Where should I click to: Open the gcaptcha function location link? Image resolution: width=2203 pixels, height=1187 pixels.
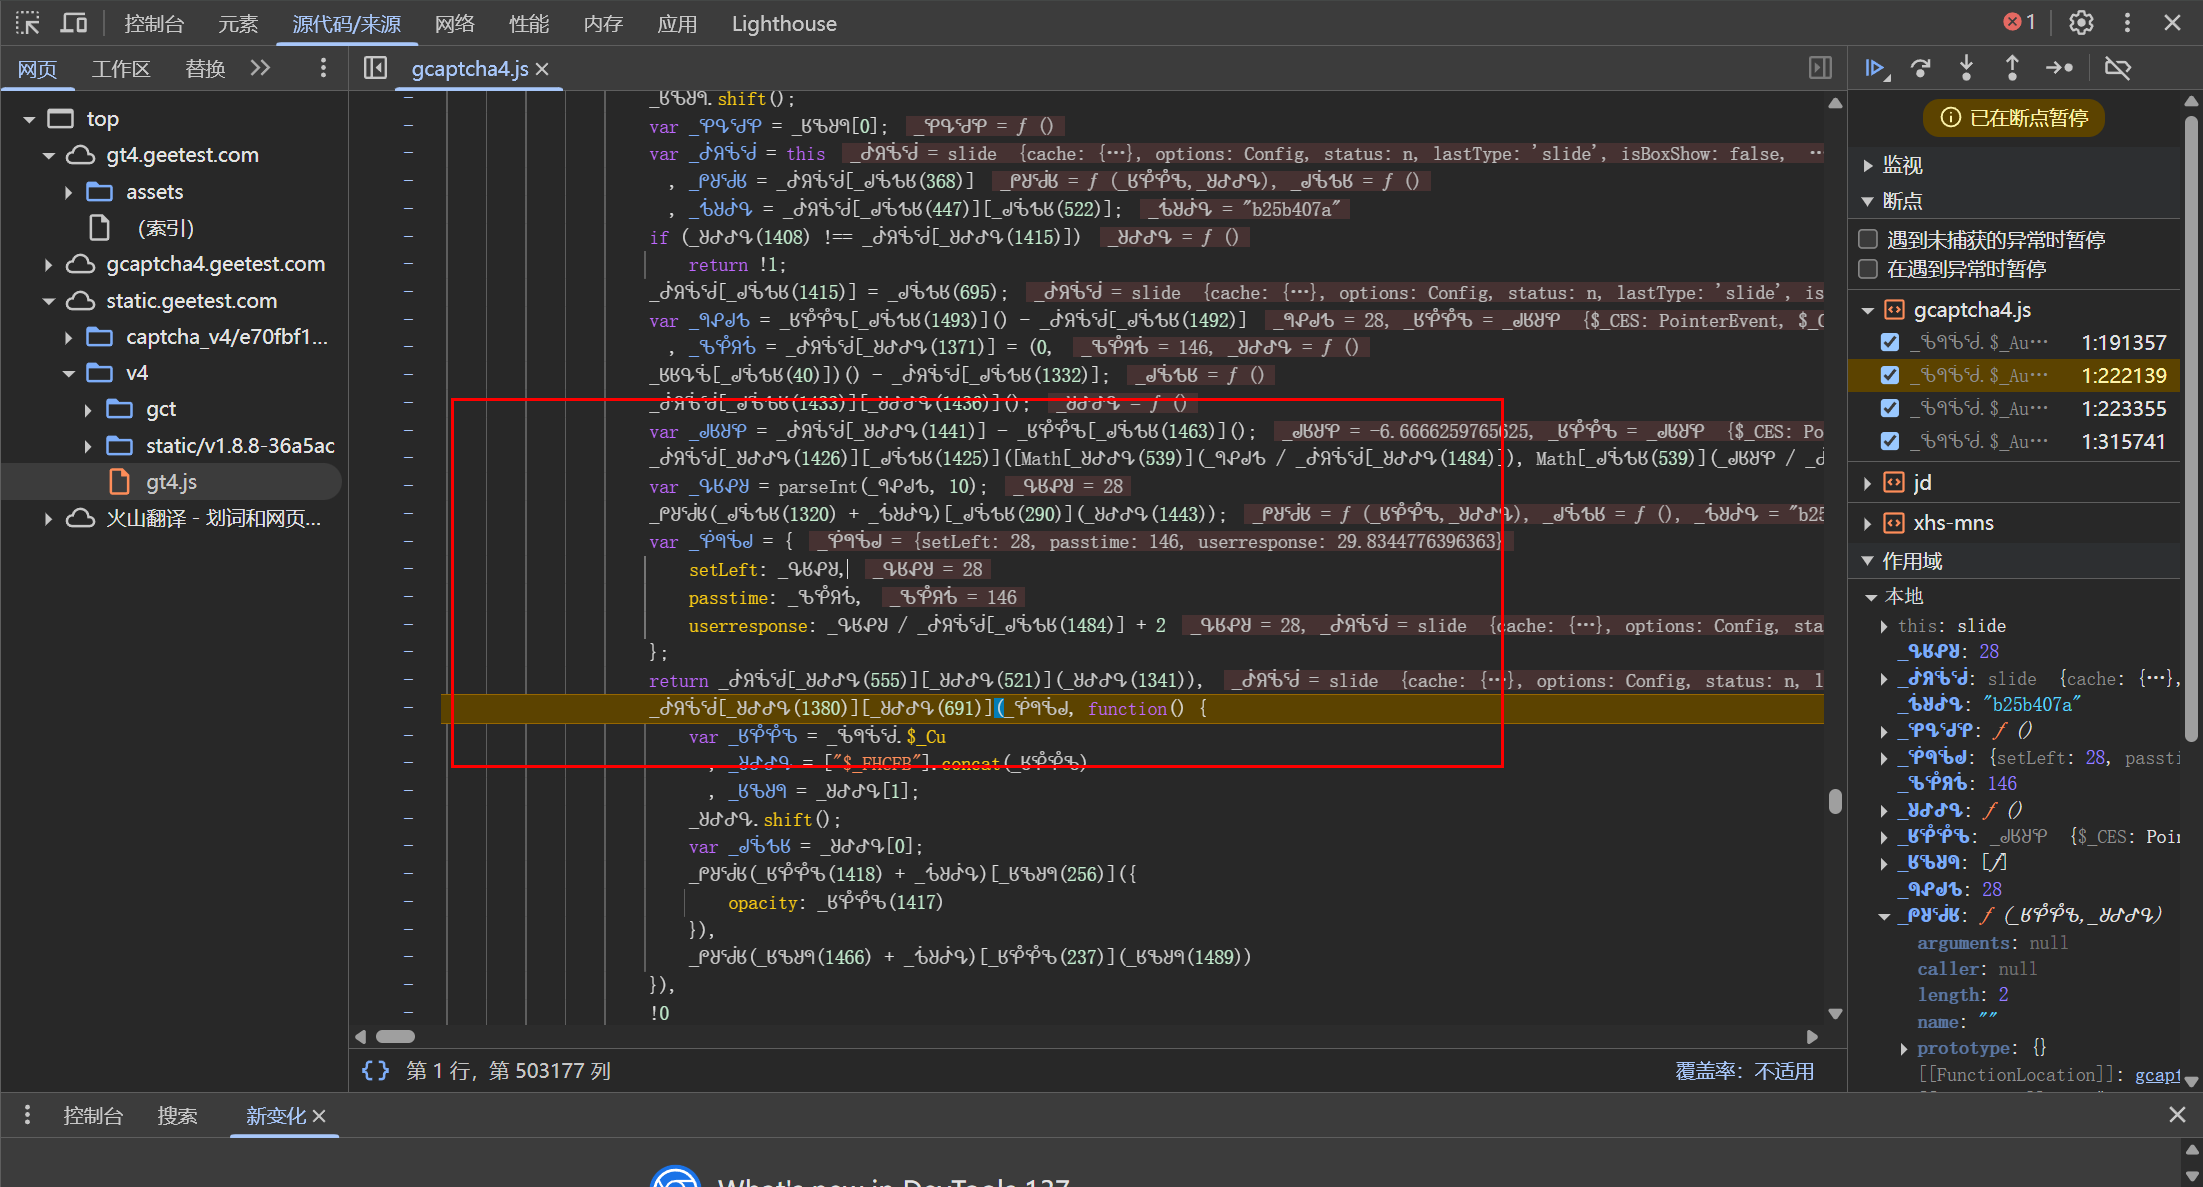pyautogui.click(x=2157, y=1075)
